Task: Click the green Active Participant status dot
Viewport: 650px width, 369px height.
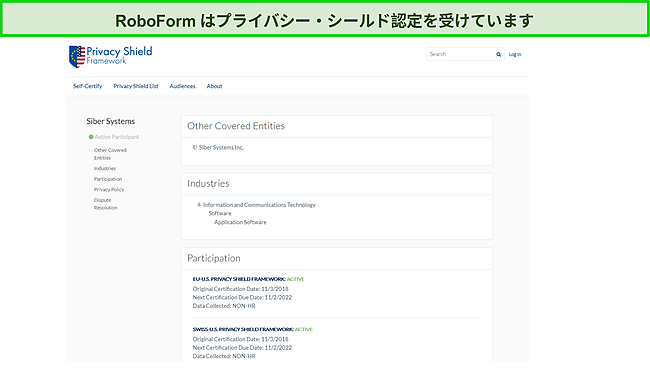Action: [91, 137]
